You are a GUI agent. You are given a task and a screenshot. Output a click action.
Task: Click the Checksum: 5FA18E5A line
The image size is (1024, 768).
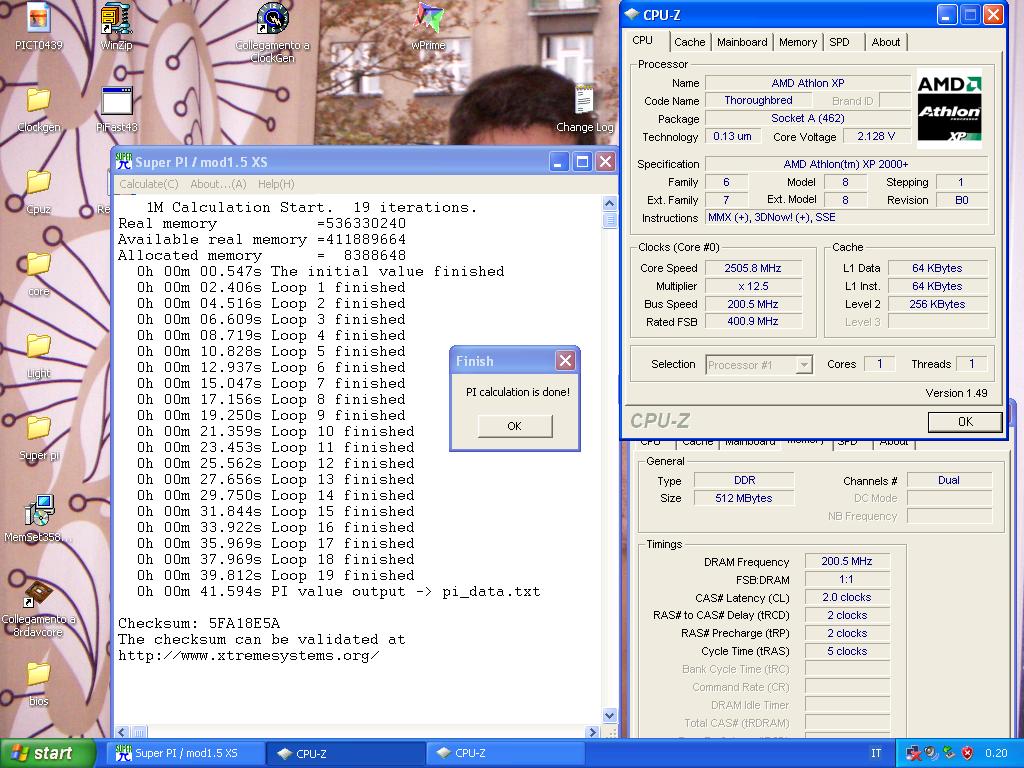pyautogui.click(x=199, y=623)
